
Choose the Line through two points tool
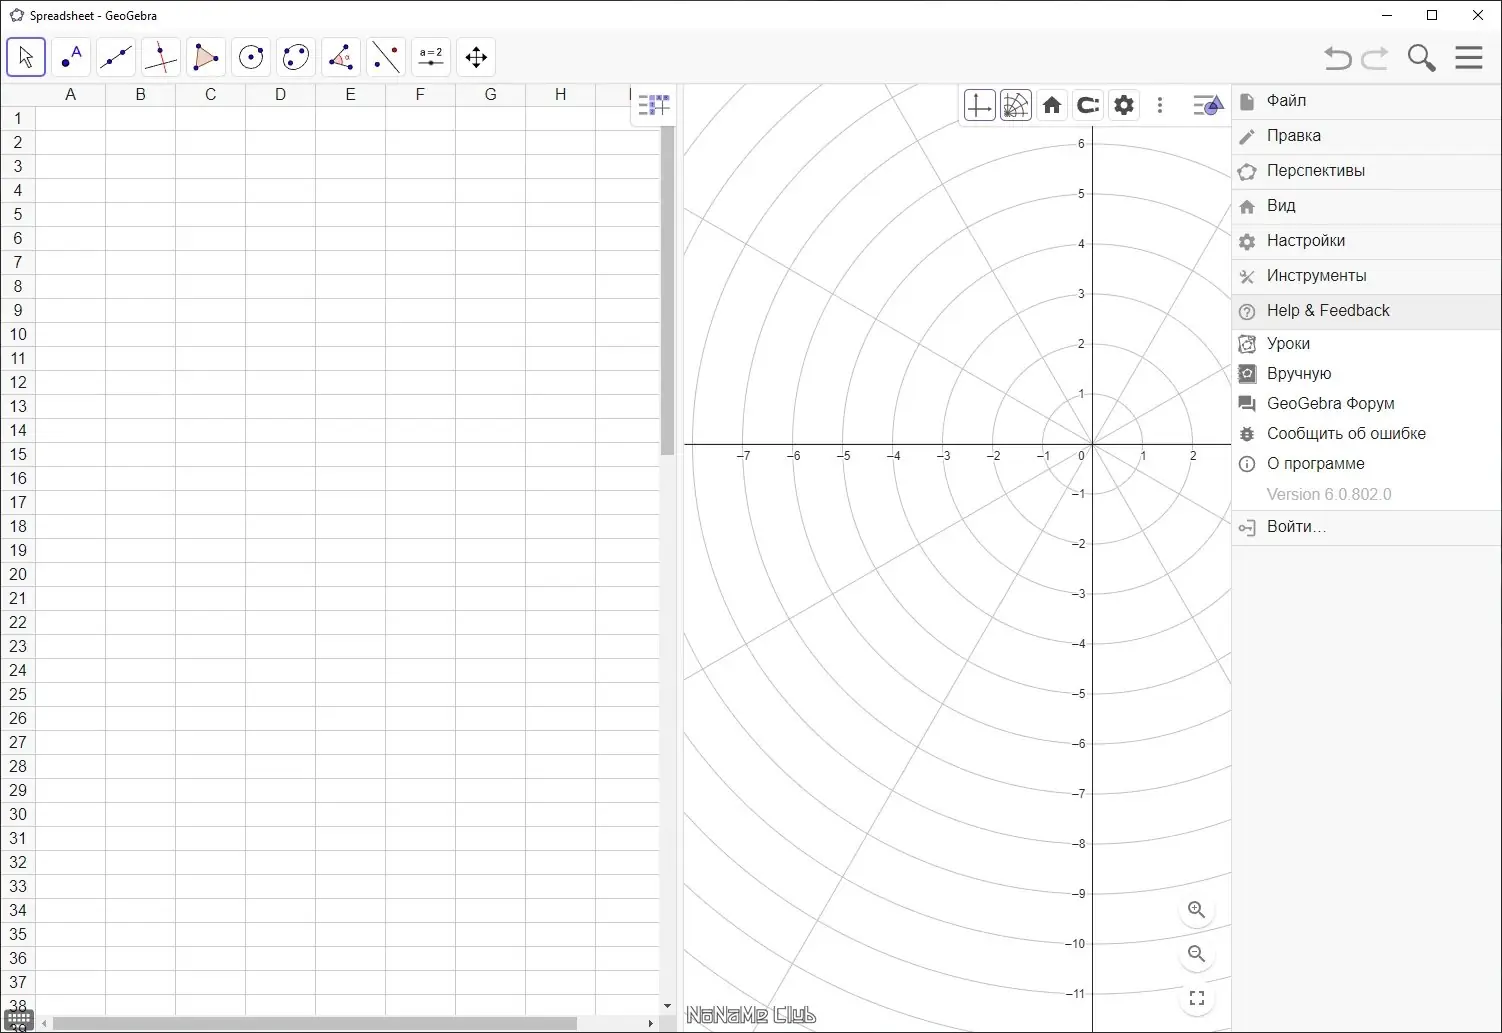pyautogui.click(x=116, y=57)
